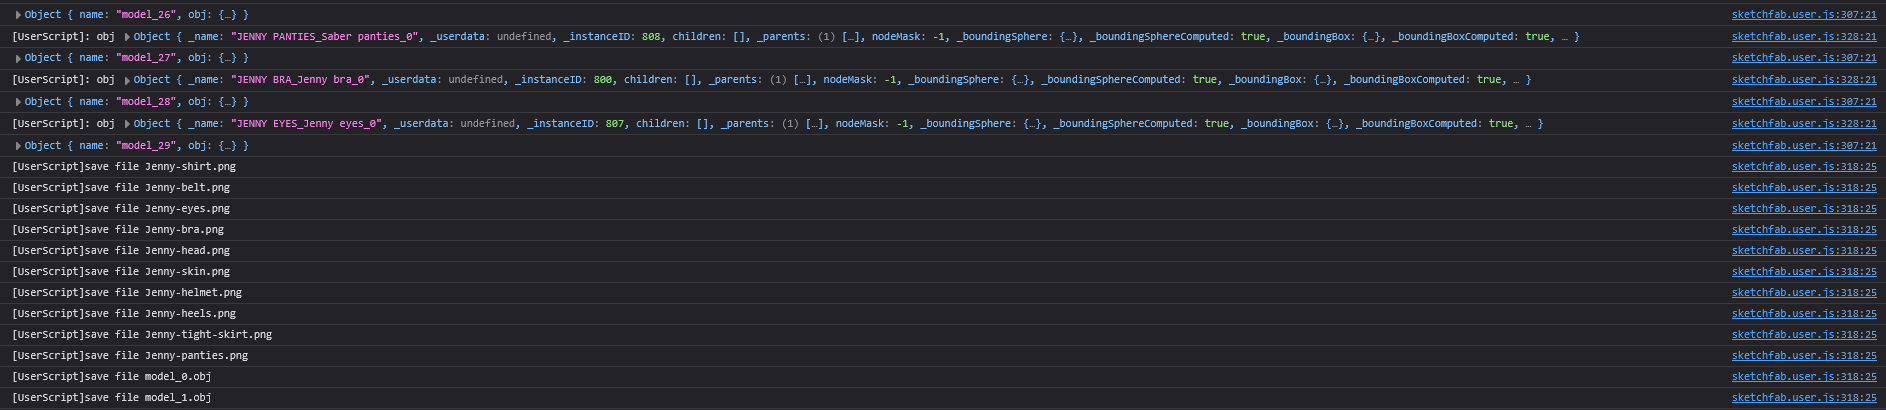
Task: Click the _instanceID value 807
Action: [615, 123]
